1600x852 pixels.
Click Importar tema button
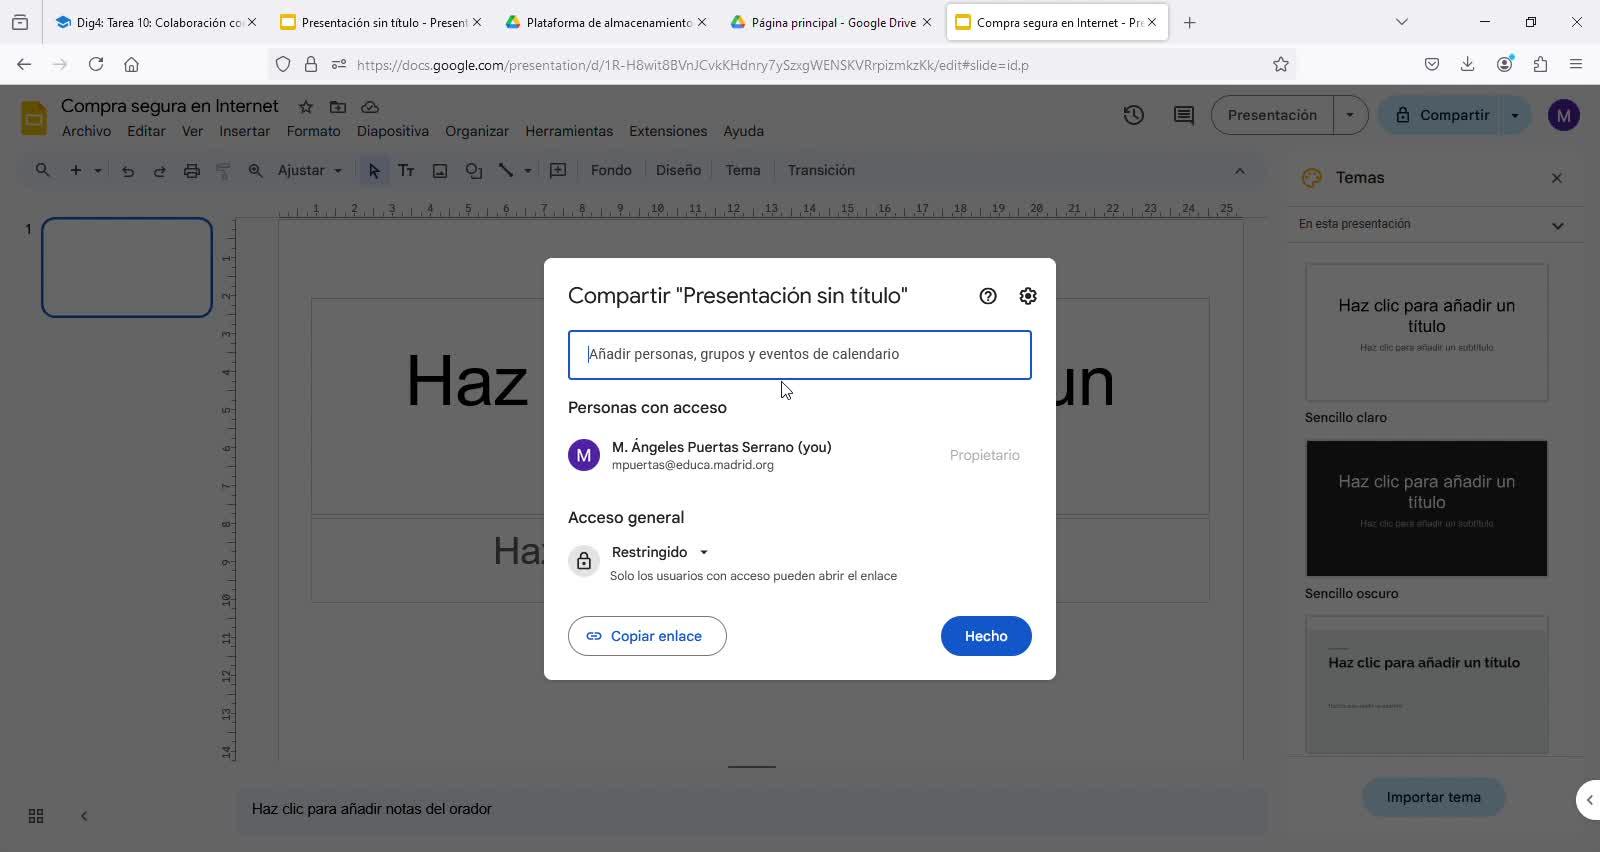pyautogui.click(x=1433, y=797)
